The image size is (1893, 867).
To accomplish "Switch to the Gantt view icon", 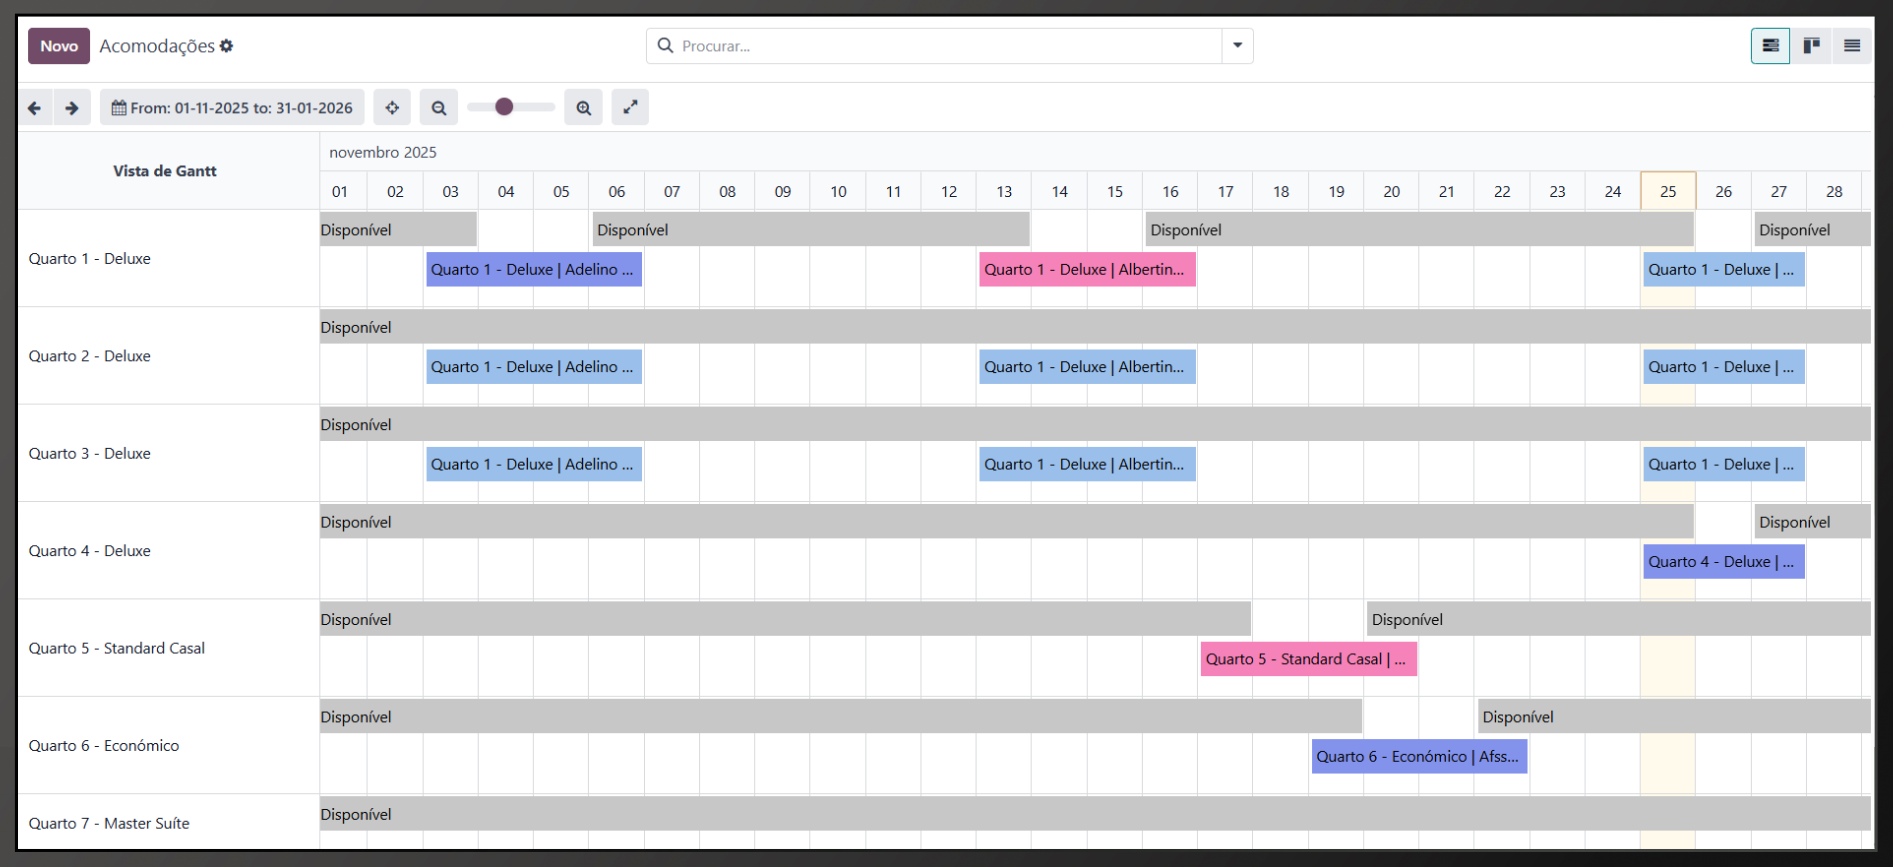I will coord(1770,46).
